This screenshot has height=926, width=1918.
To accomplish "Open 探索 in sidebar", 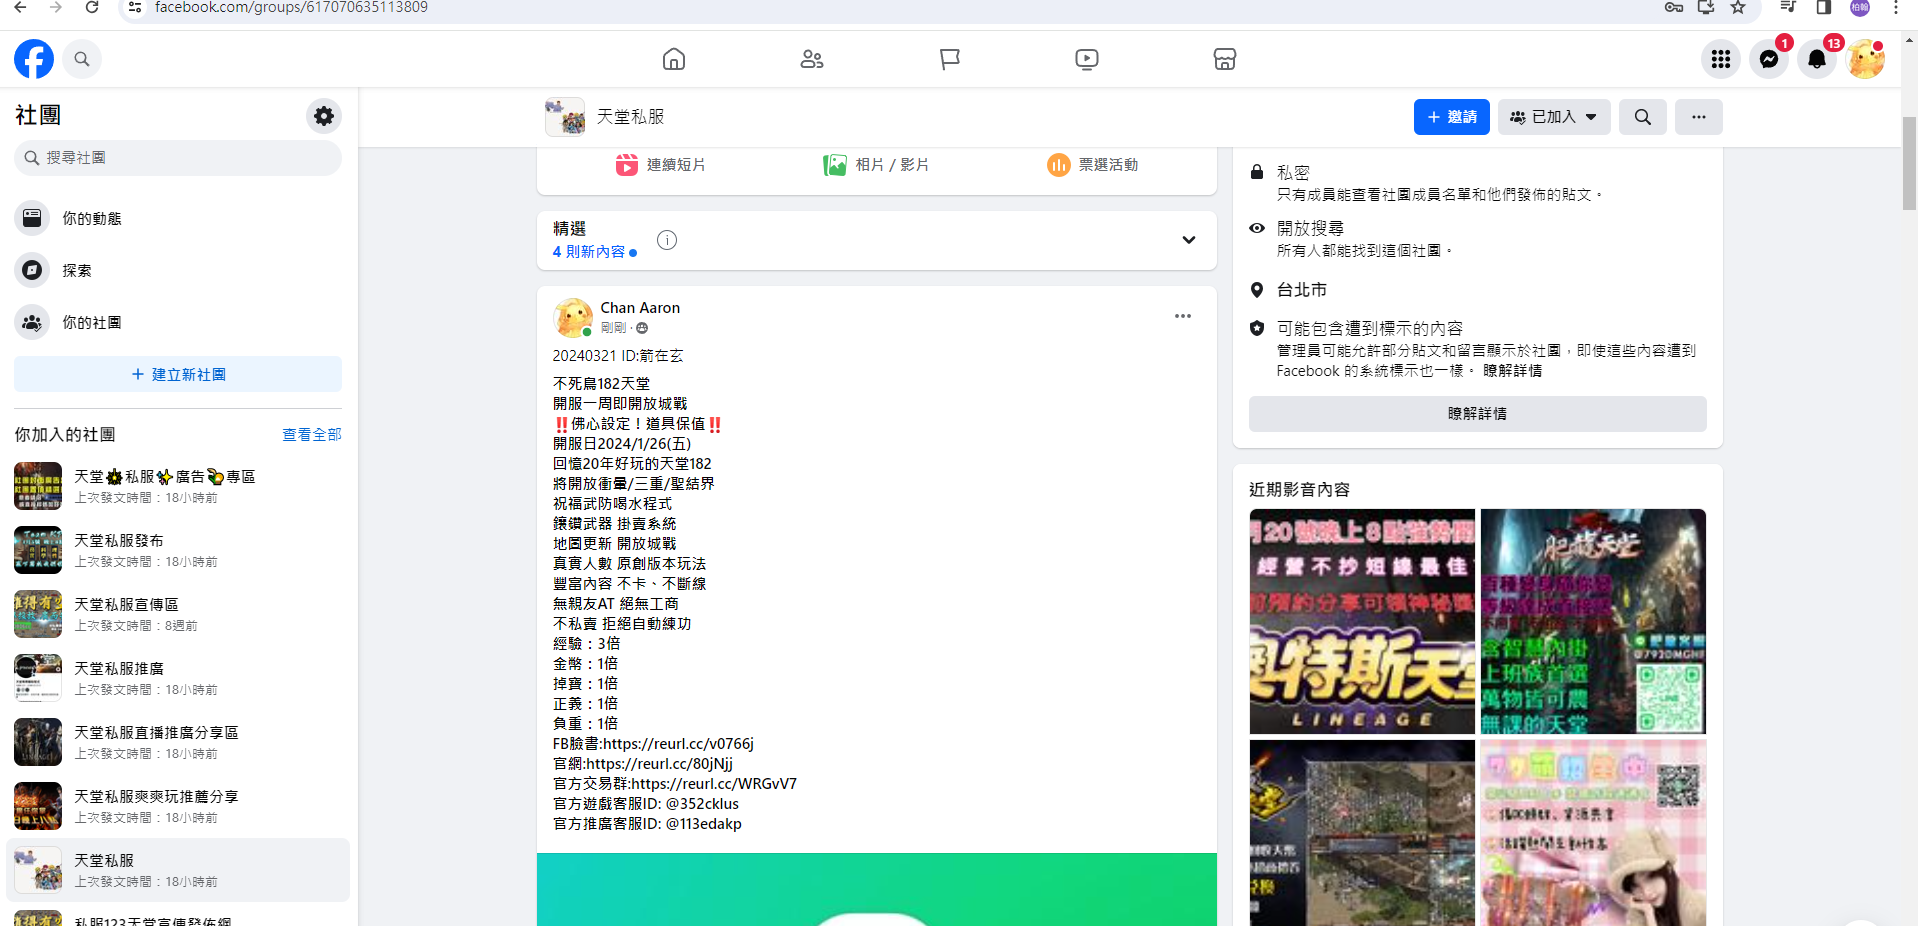I will pyautogui.click(x=178, y=270).
